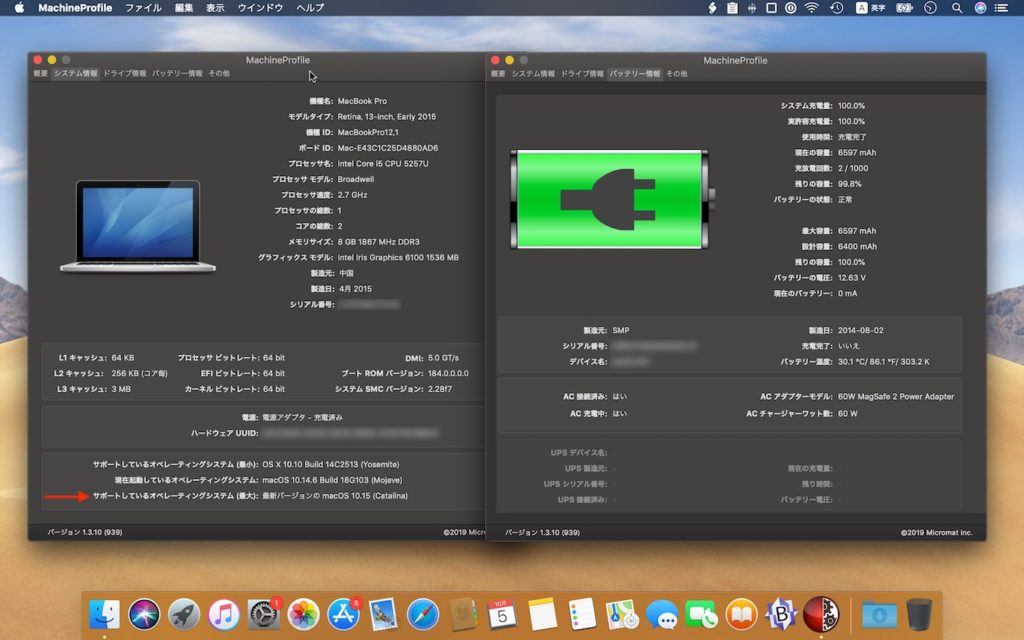The image size is (1024, 640).
Task: Click design capacity value 6400 mAh
Action: tap(857, 246)
